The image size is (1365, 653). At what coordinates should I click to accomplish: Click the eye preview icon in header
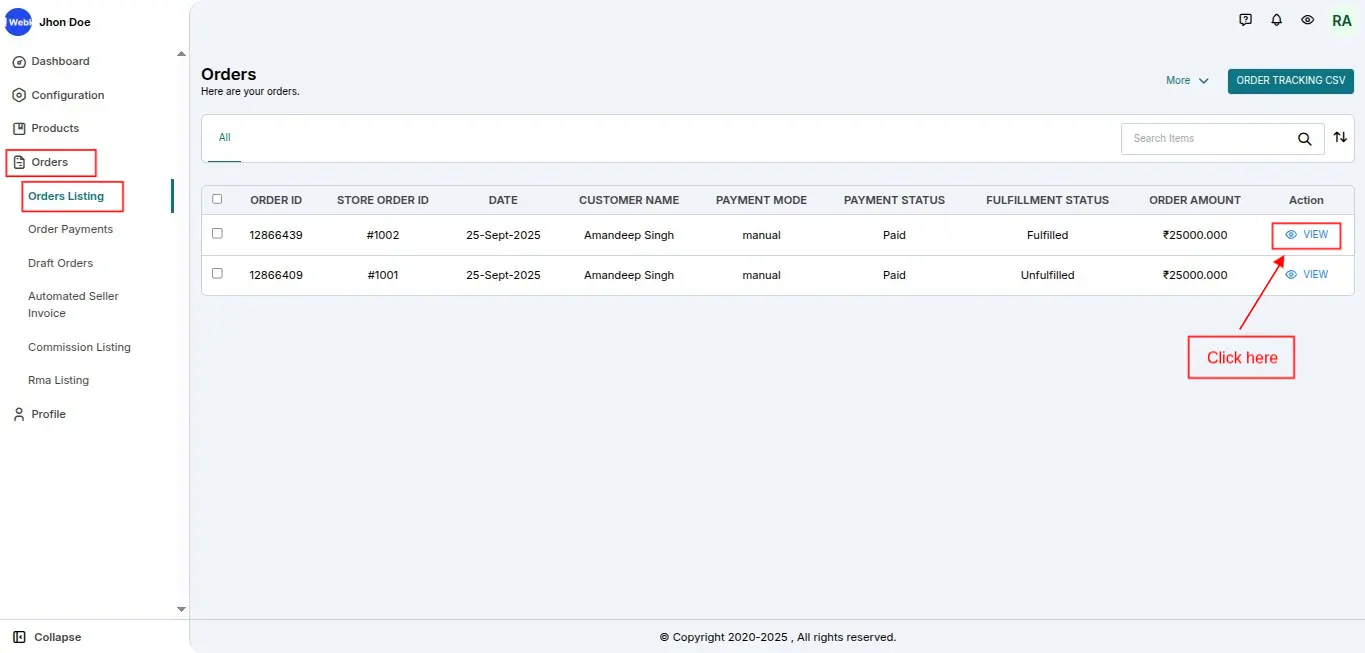click(1307, 20)
